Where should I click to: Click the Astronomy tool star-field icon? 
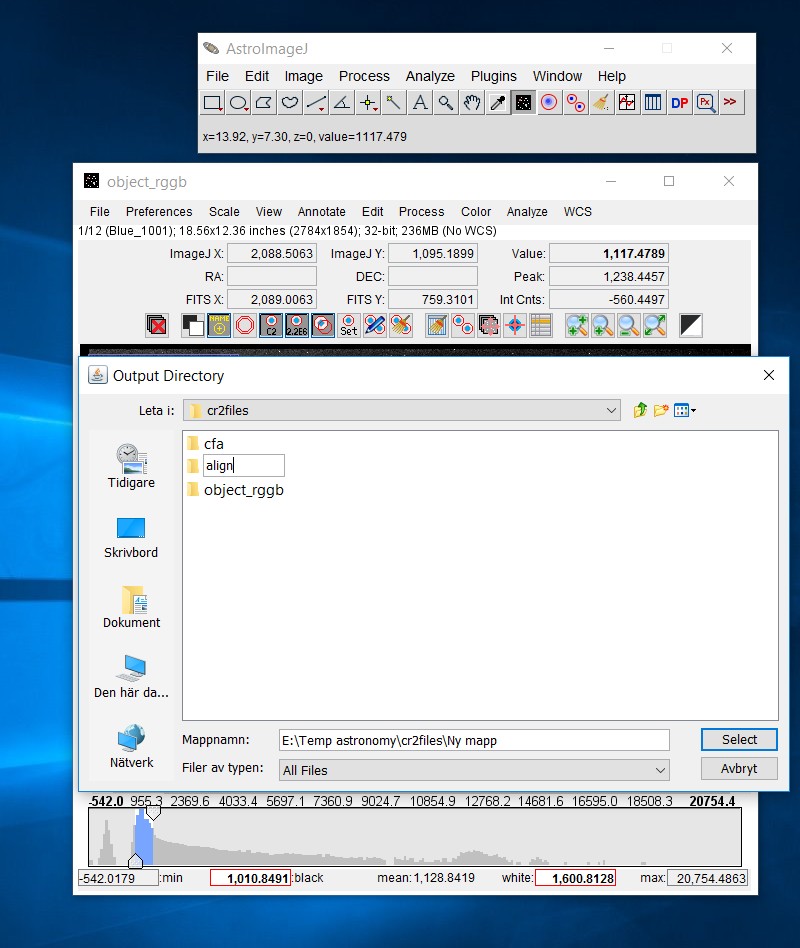[524, 103]
